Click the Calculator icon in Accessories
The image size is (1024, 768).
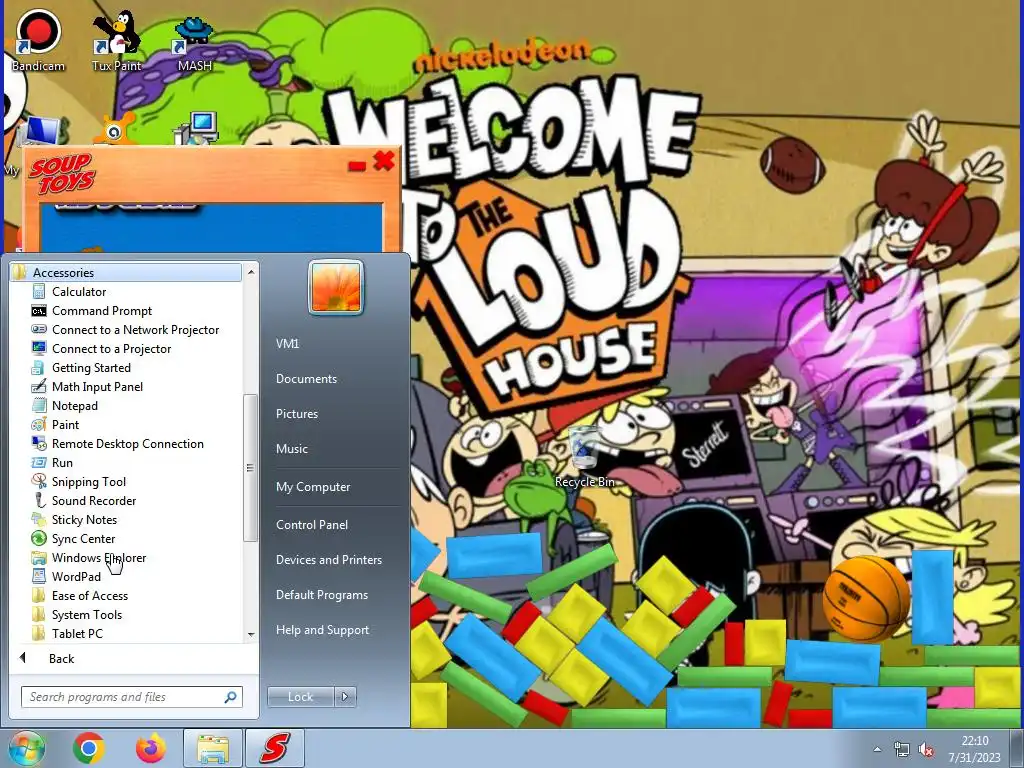[39, 291]
